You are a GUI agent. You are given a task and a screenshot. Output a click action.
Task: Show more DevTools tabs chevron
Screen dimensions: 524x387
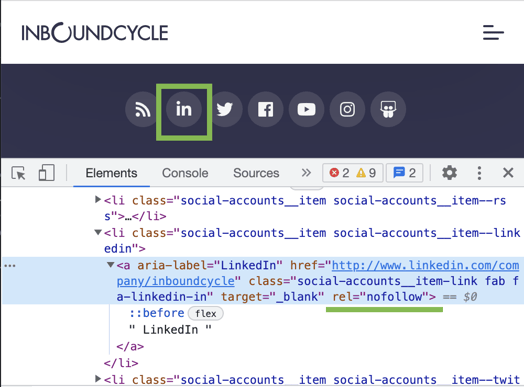306,173
